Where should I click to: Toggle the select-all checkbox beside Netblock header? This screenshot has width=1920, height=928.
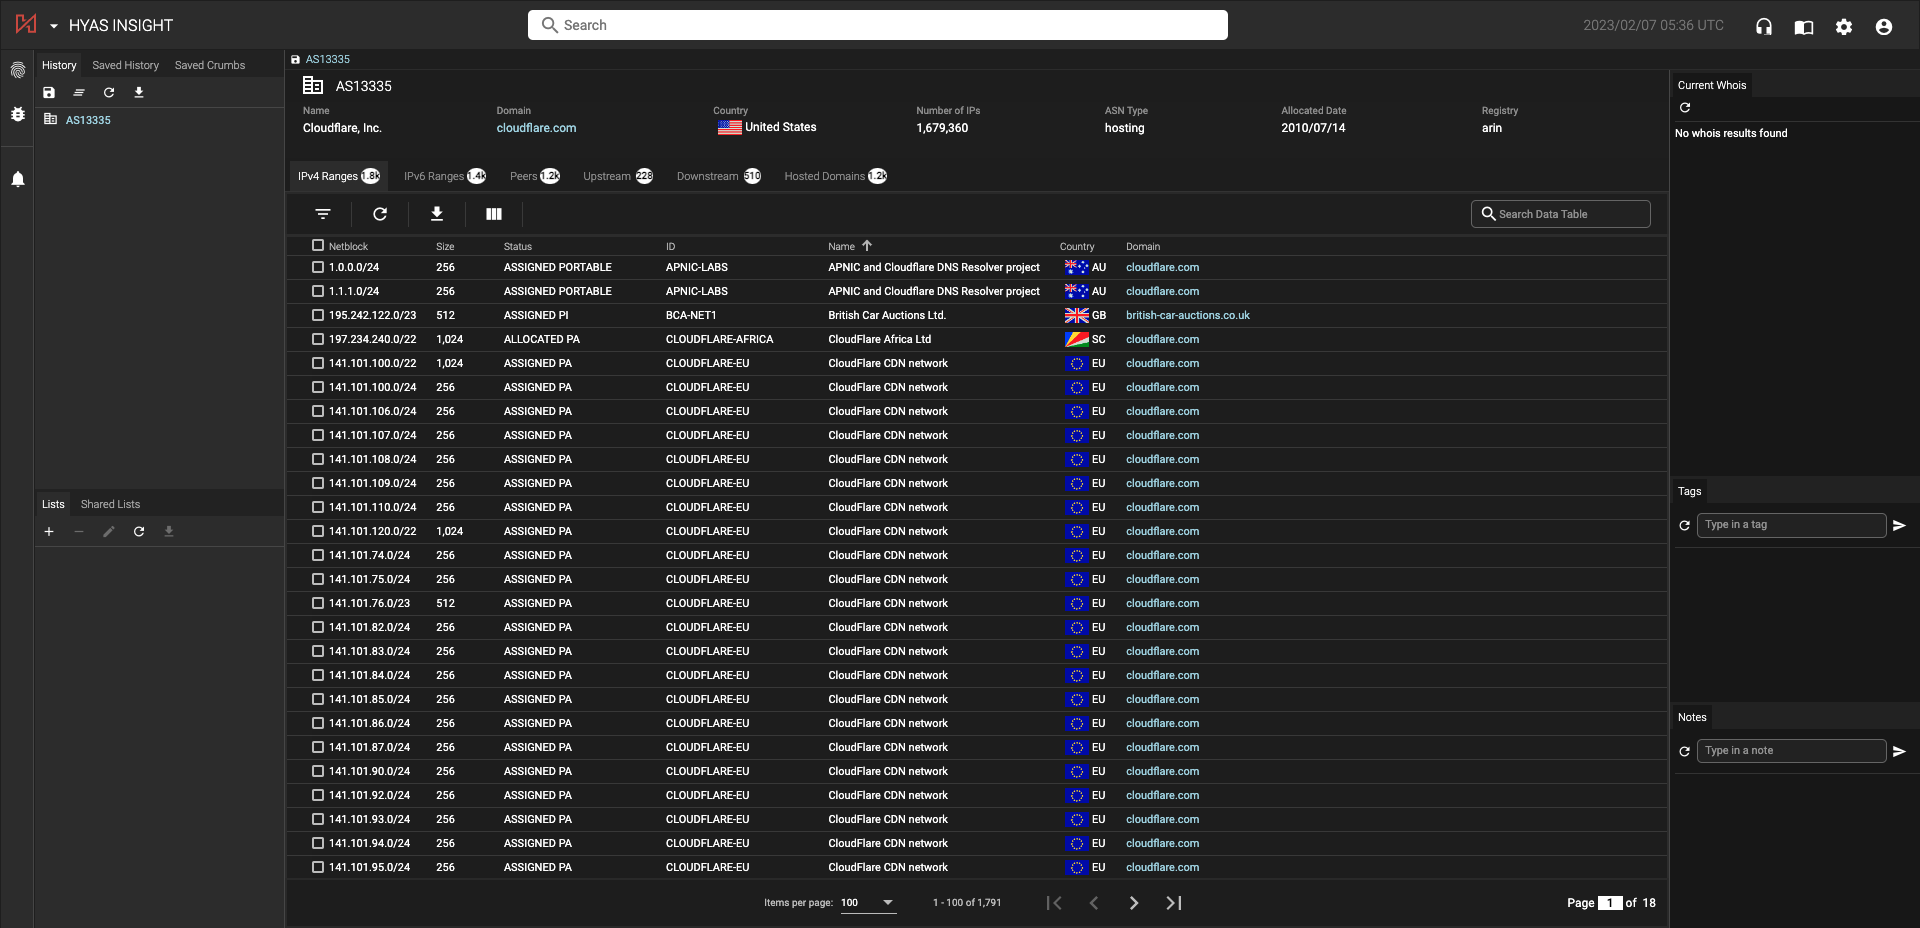click(318, 245)
